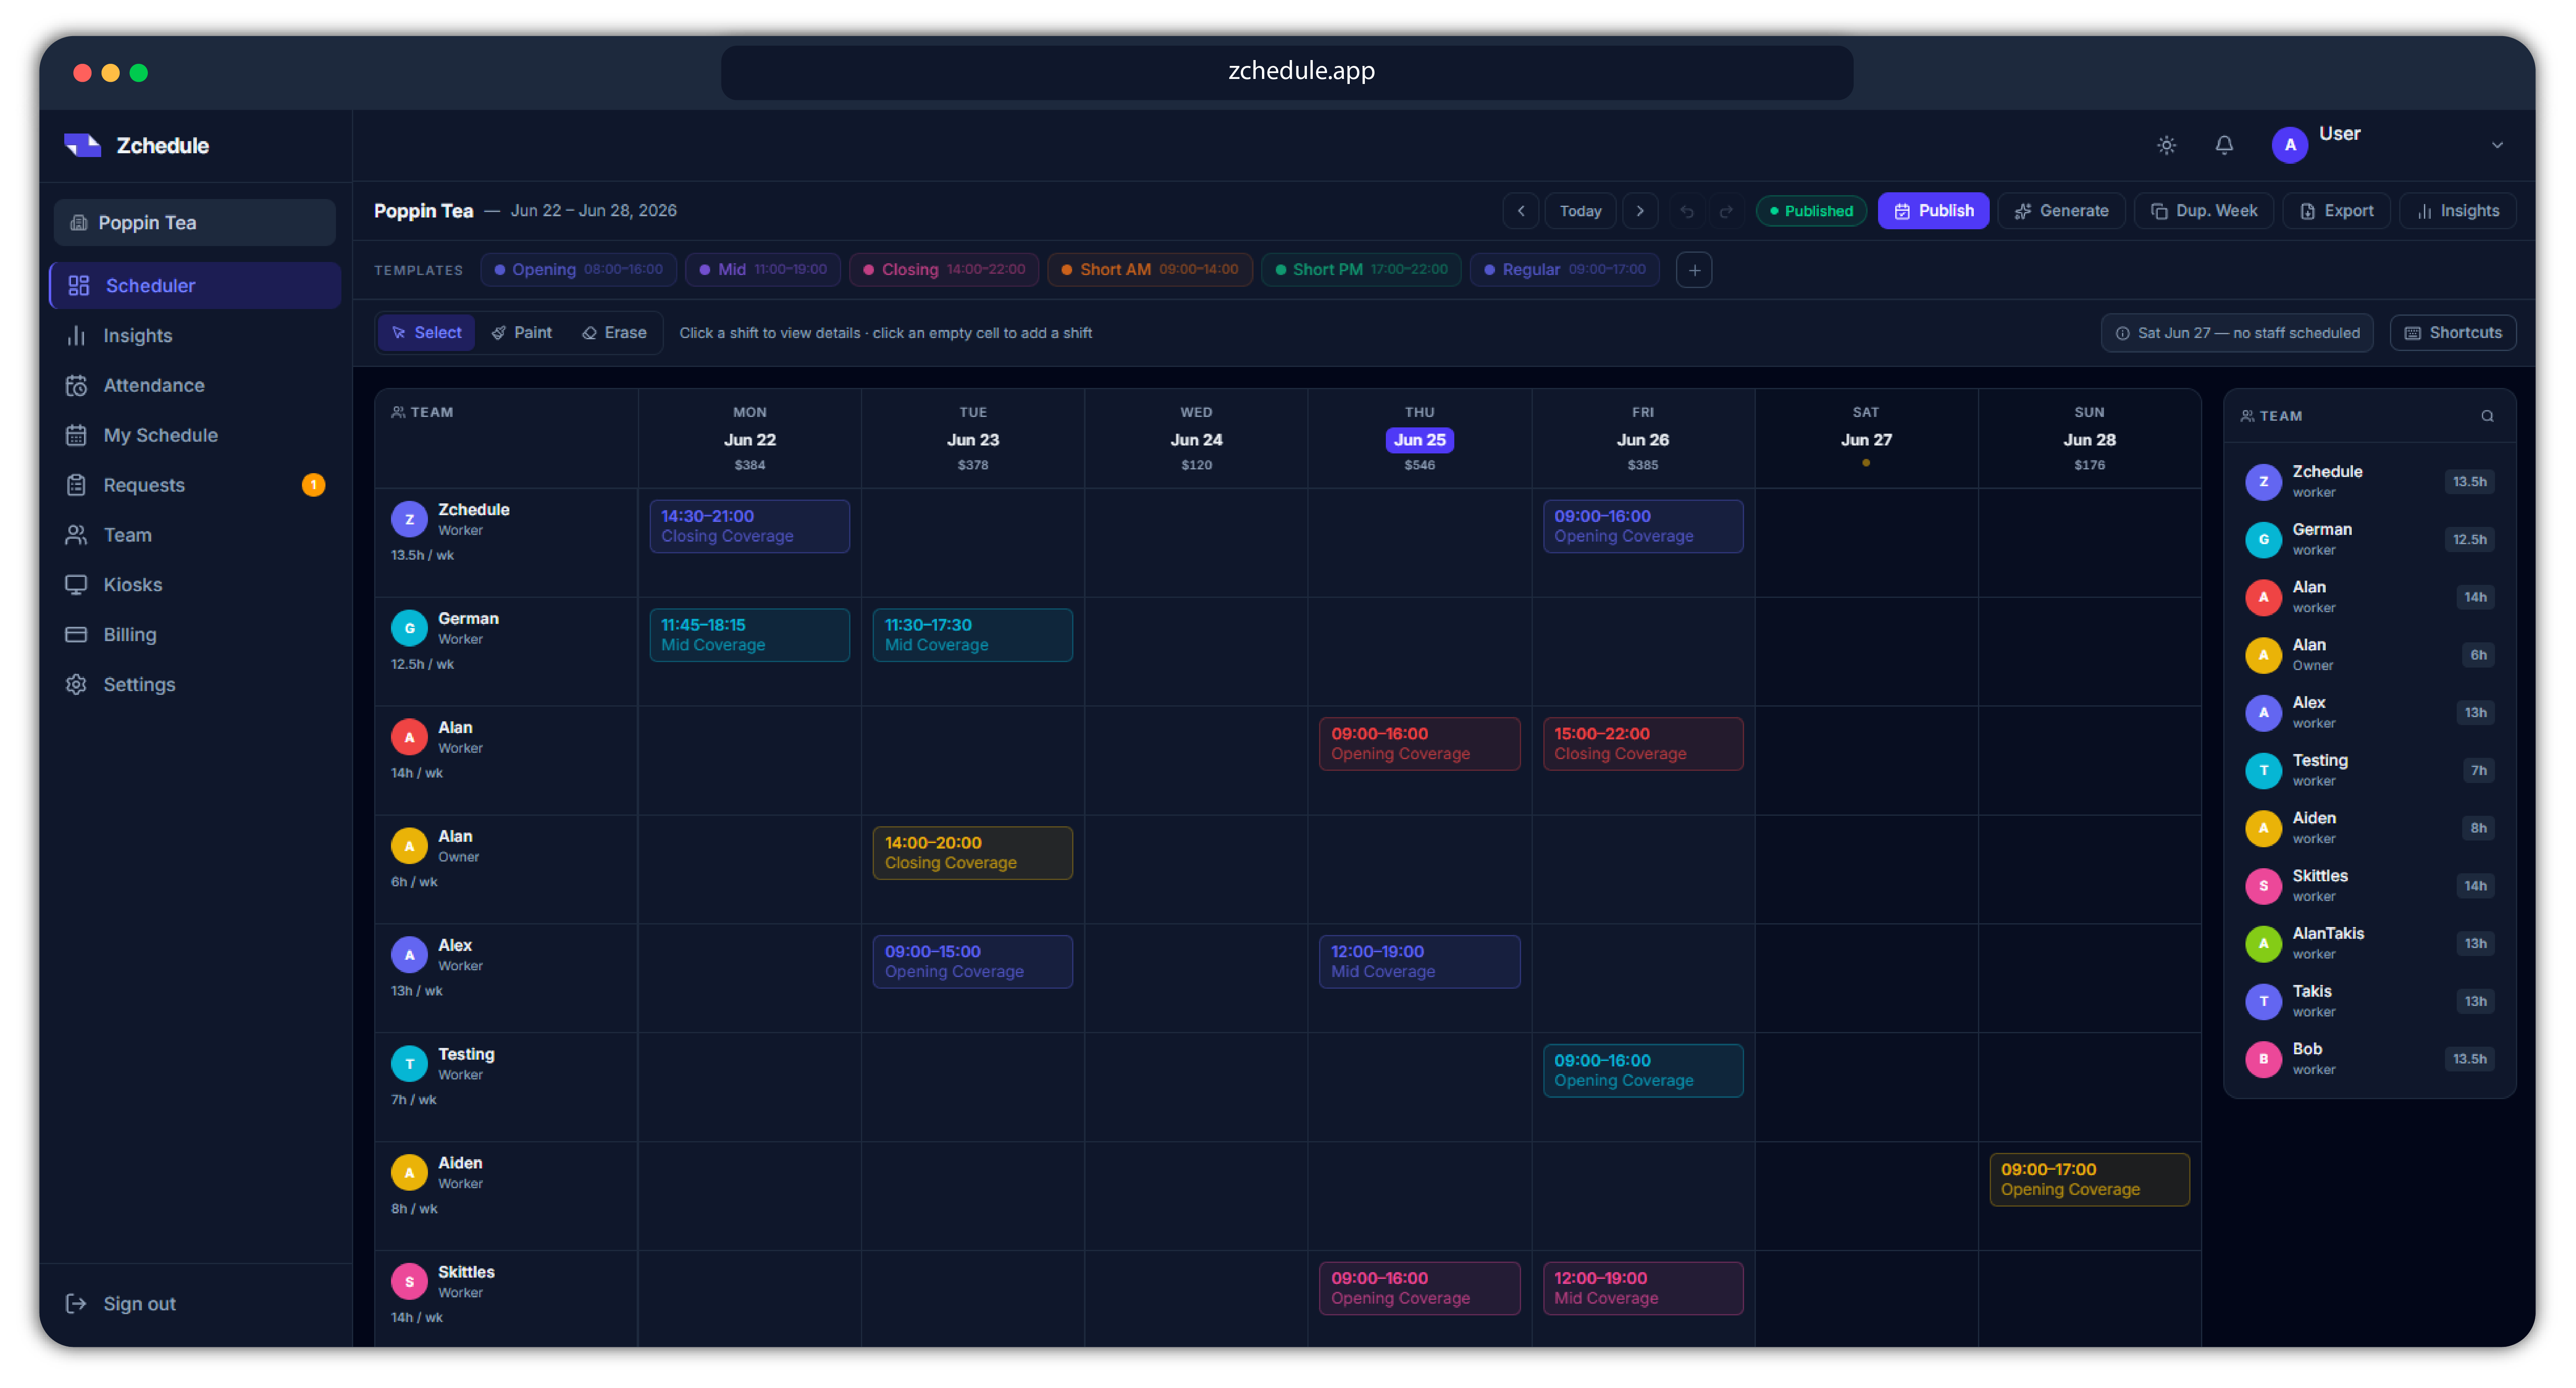Click the user avatar A in header
2576x1388 pixels.
[2290, 145]
